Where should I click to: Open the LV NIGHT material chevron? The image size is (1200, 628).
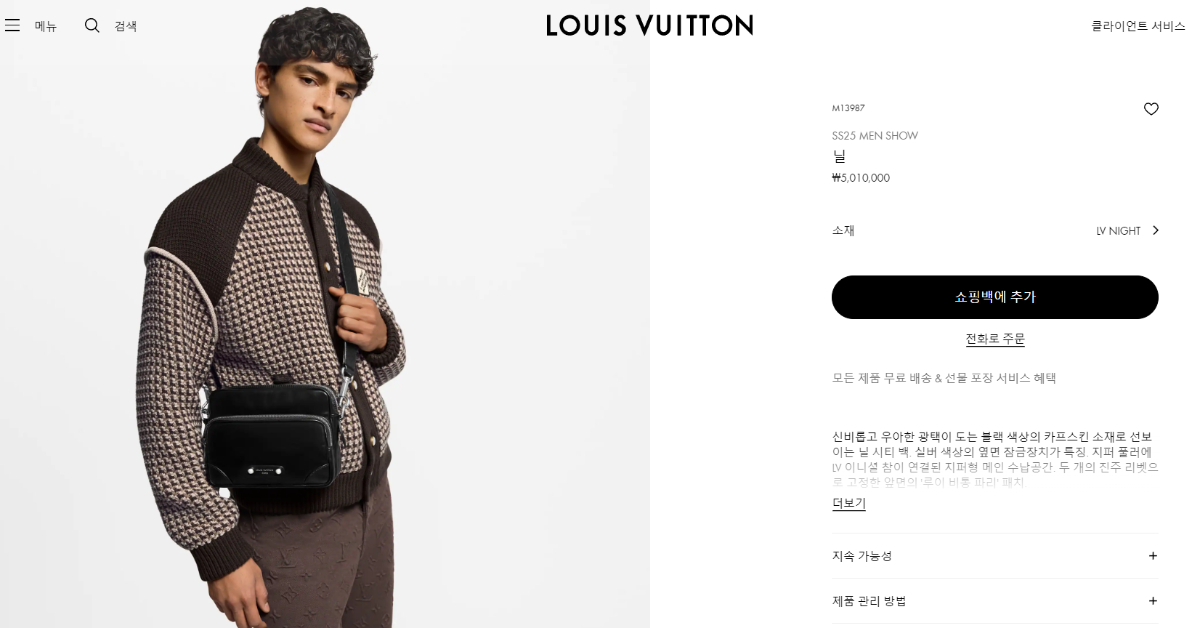(x=1155, y=230)
